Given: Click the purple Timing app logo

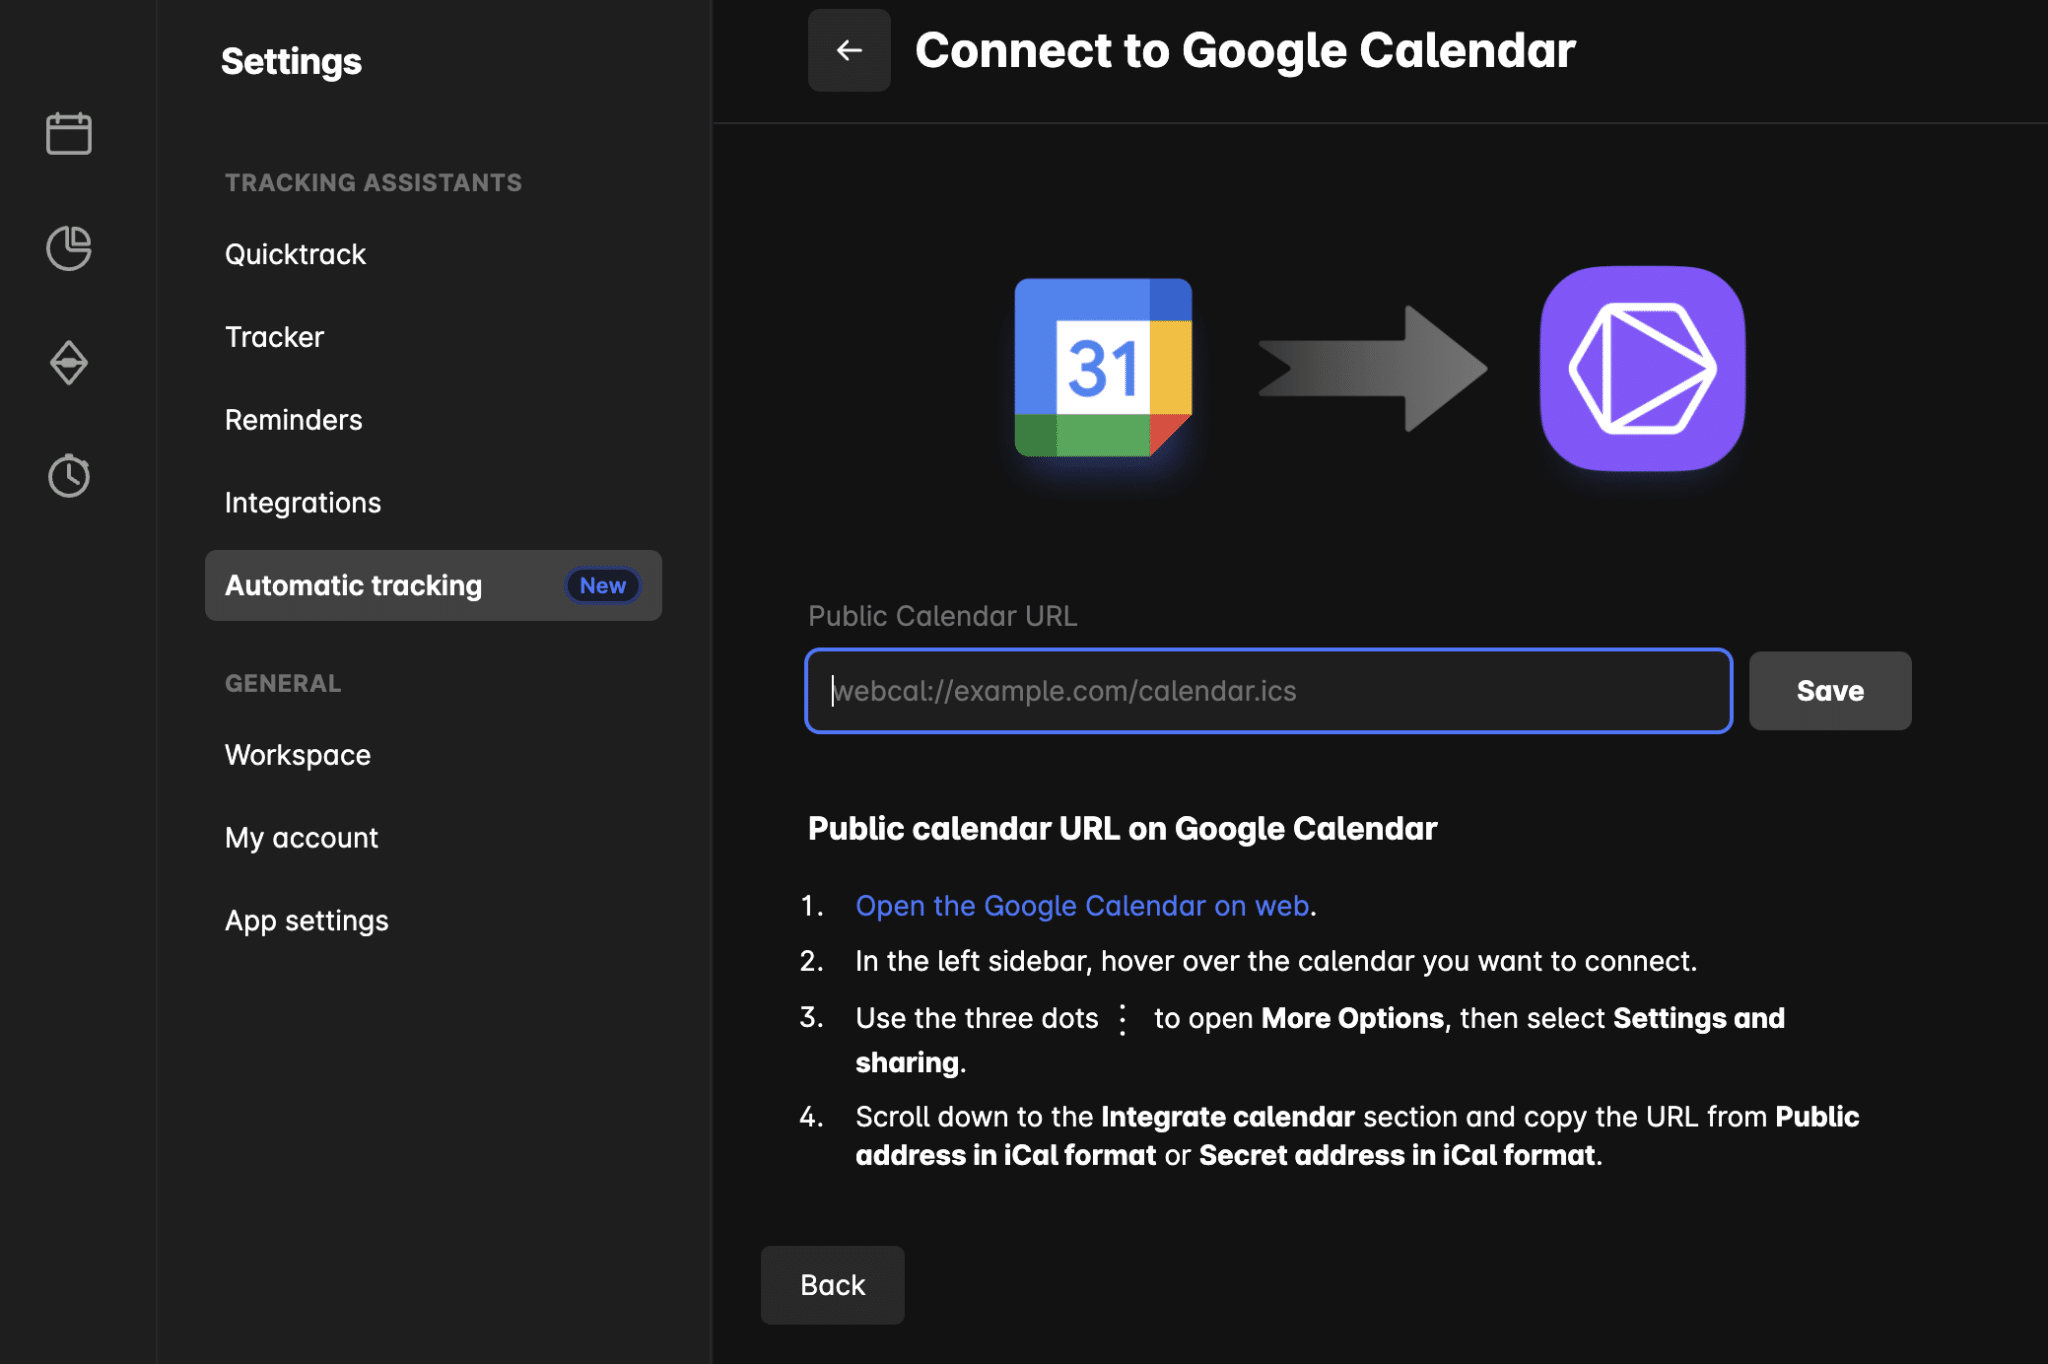Looking at the screenshot, I should (x=1642, y=368).
